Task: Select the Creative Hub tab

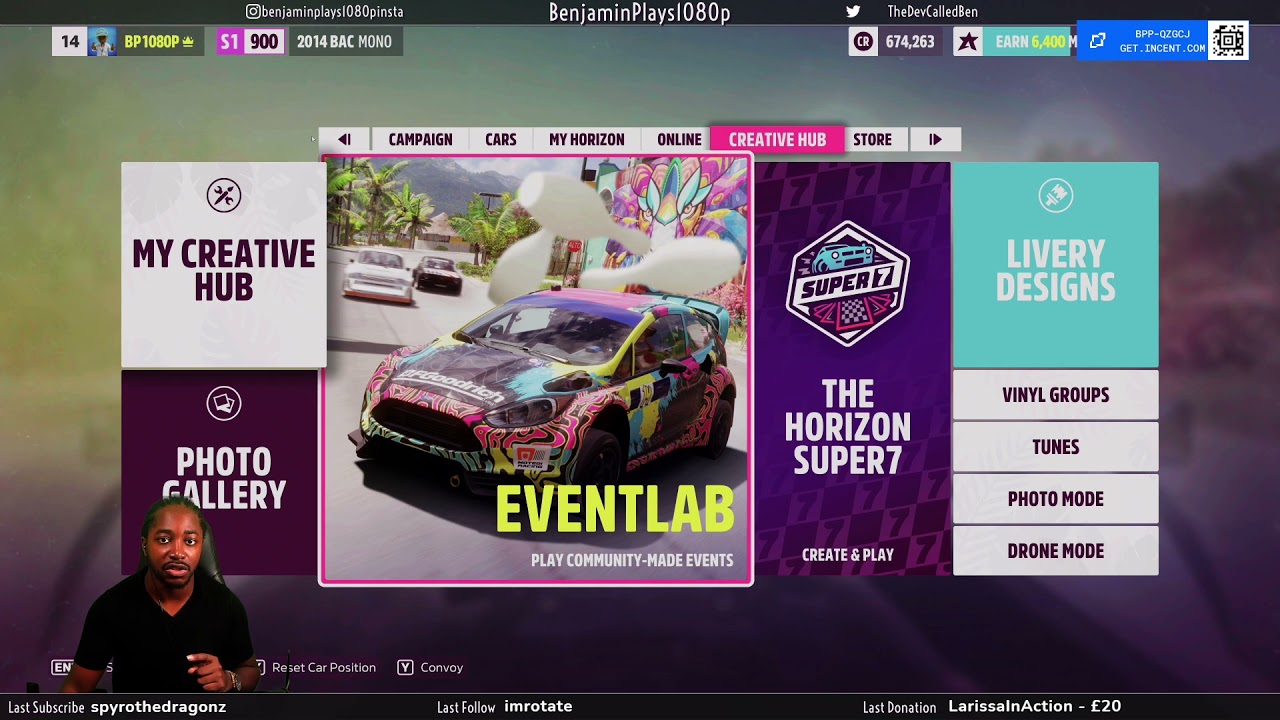Action: (777, 139)
